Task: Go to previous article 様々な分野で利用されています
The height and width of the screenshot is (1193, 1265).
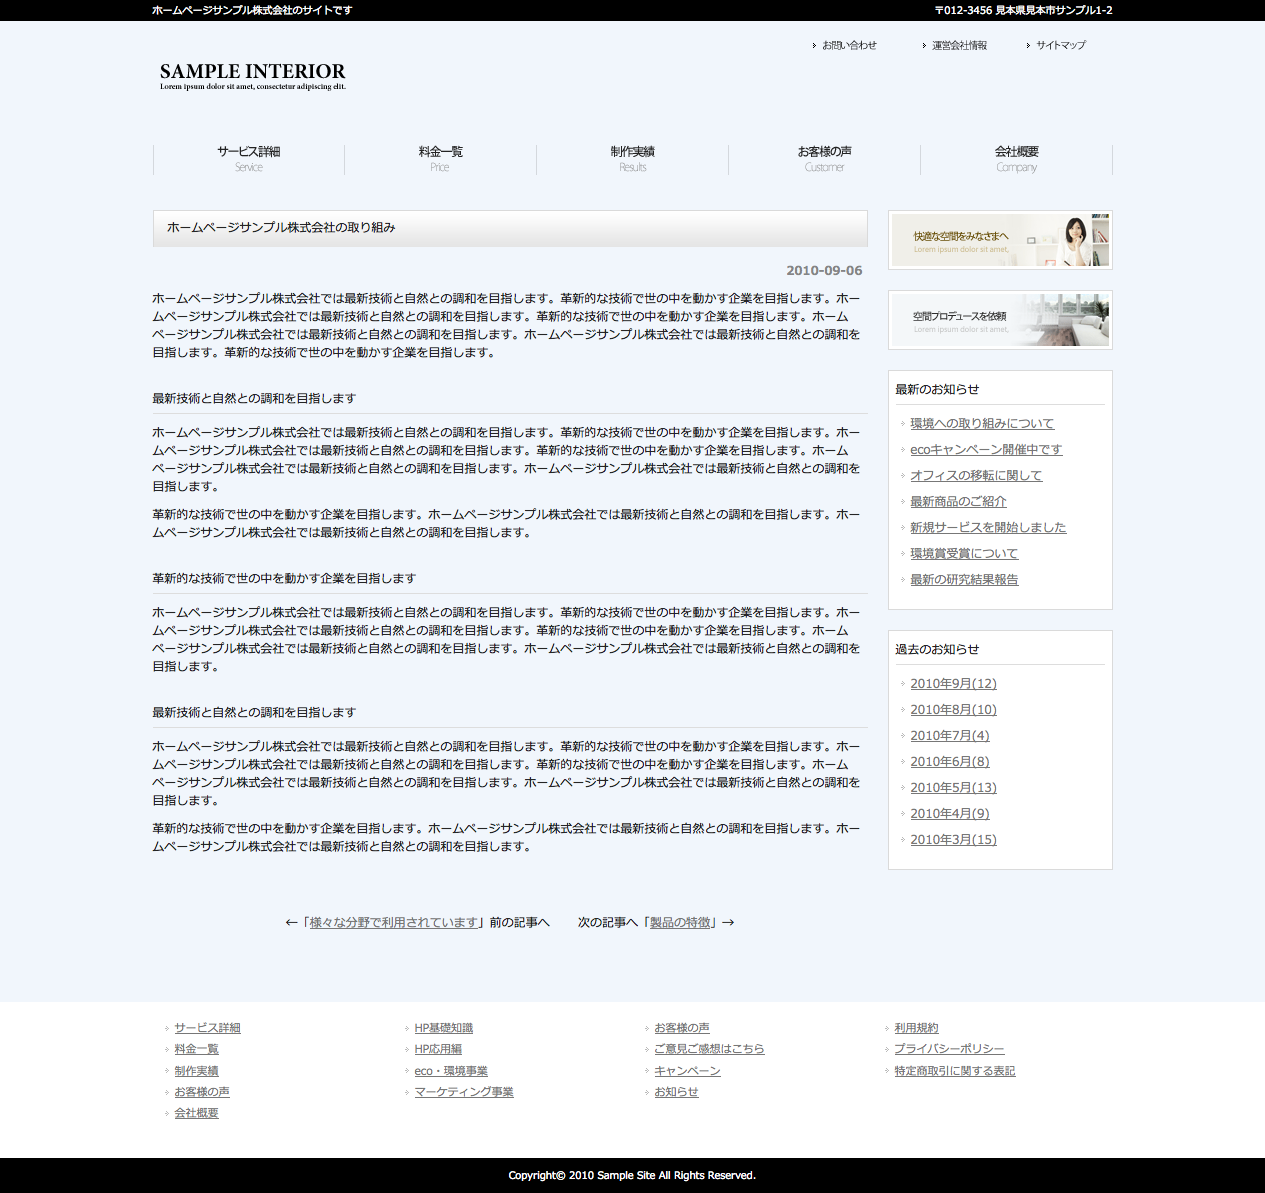Action: click(395, 923)
